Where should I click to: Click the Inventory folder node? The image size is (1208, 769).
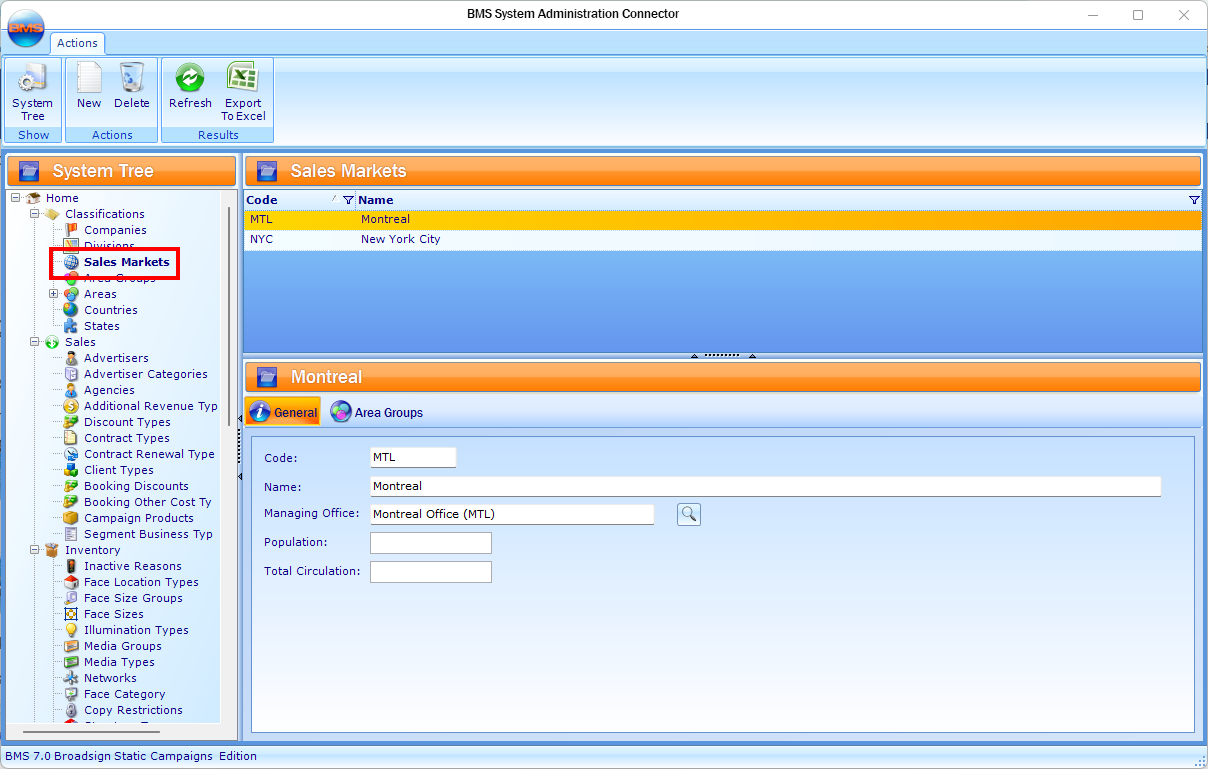pyautogui.click(x=92, y=550)
